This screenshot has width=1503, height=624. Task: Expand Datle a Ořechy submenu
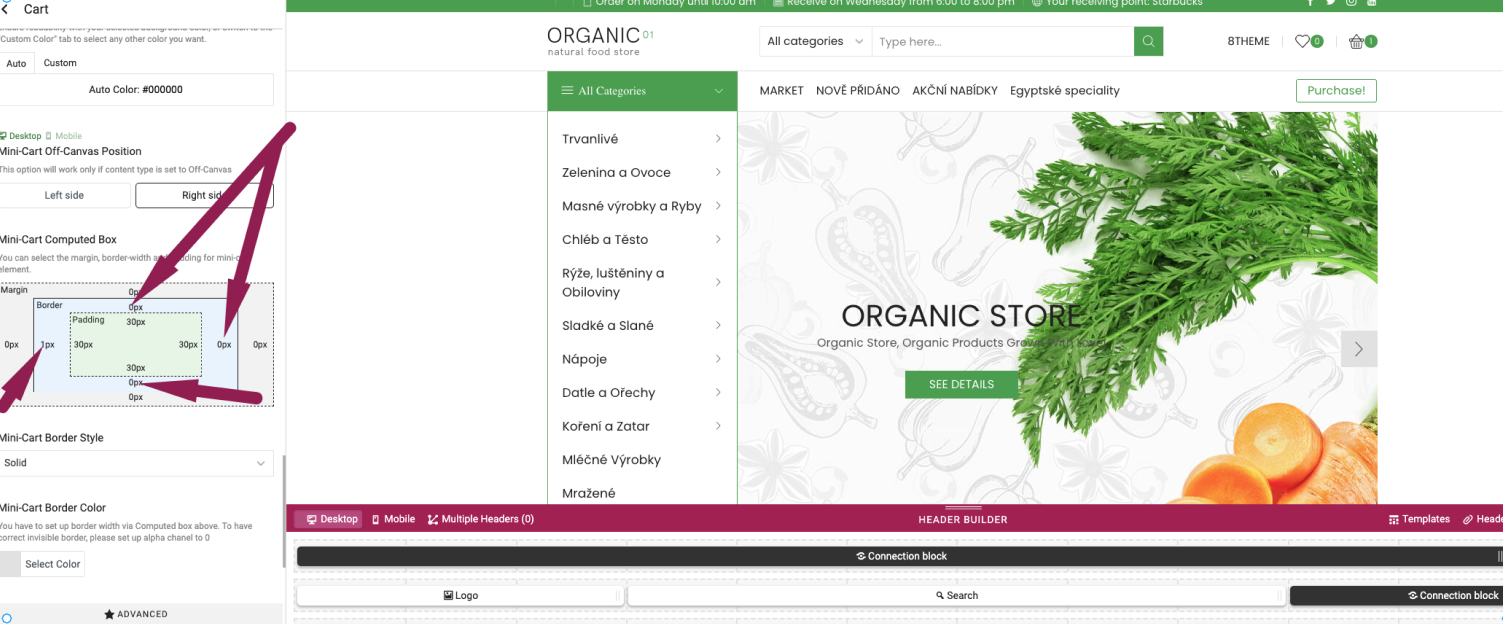[x=718, y=392]
